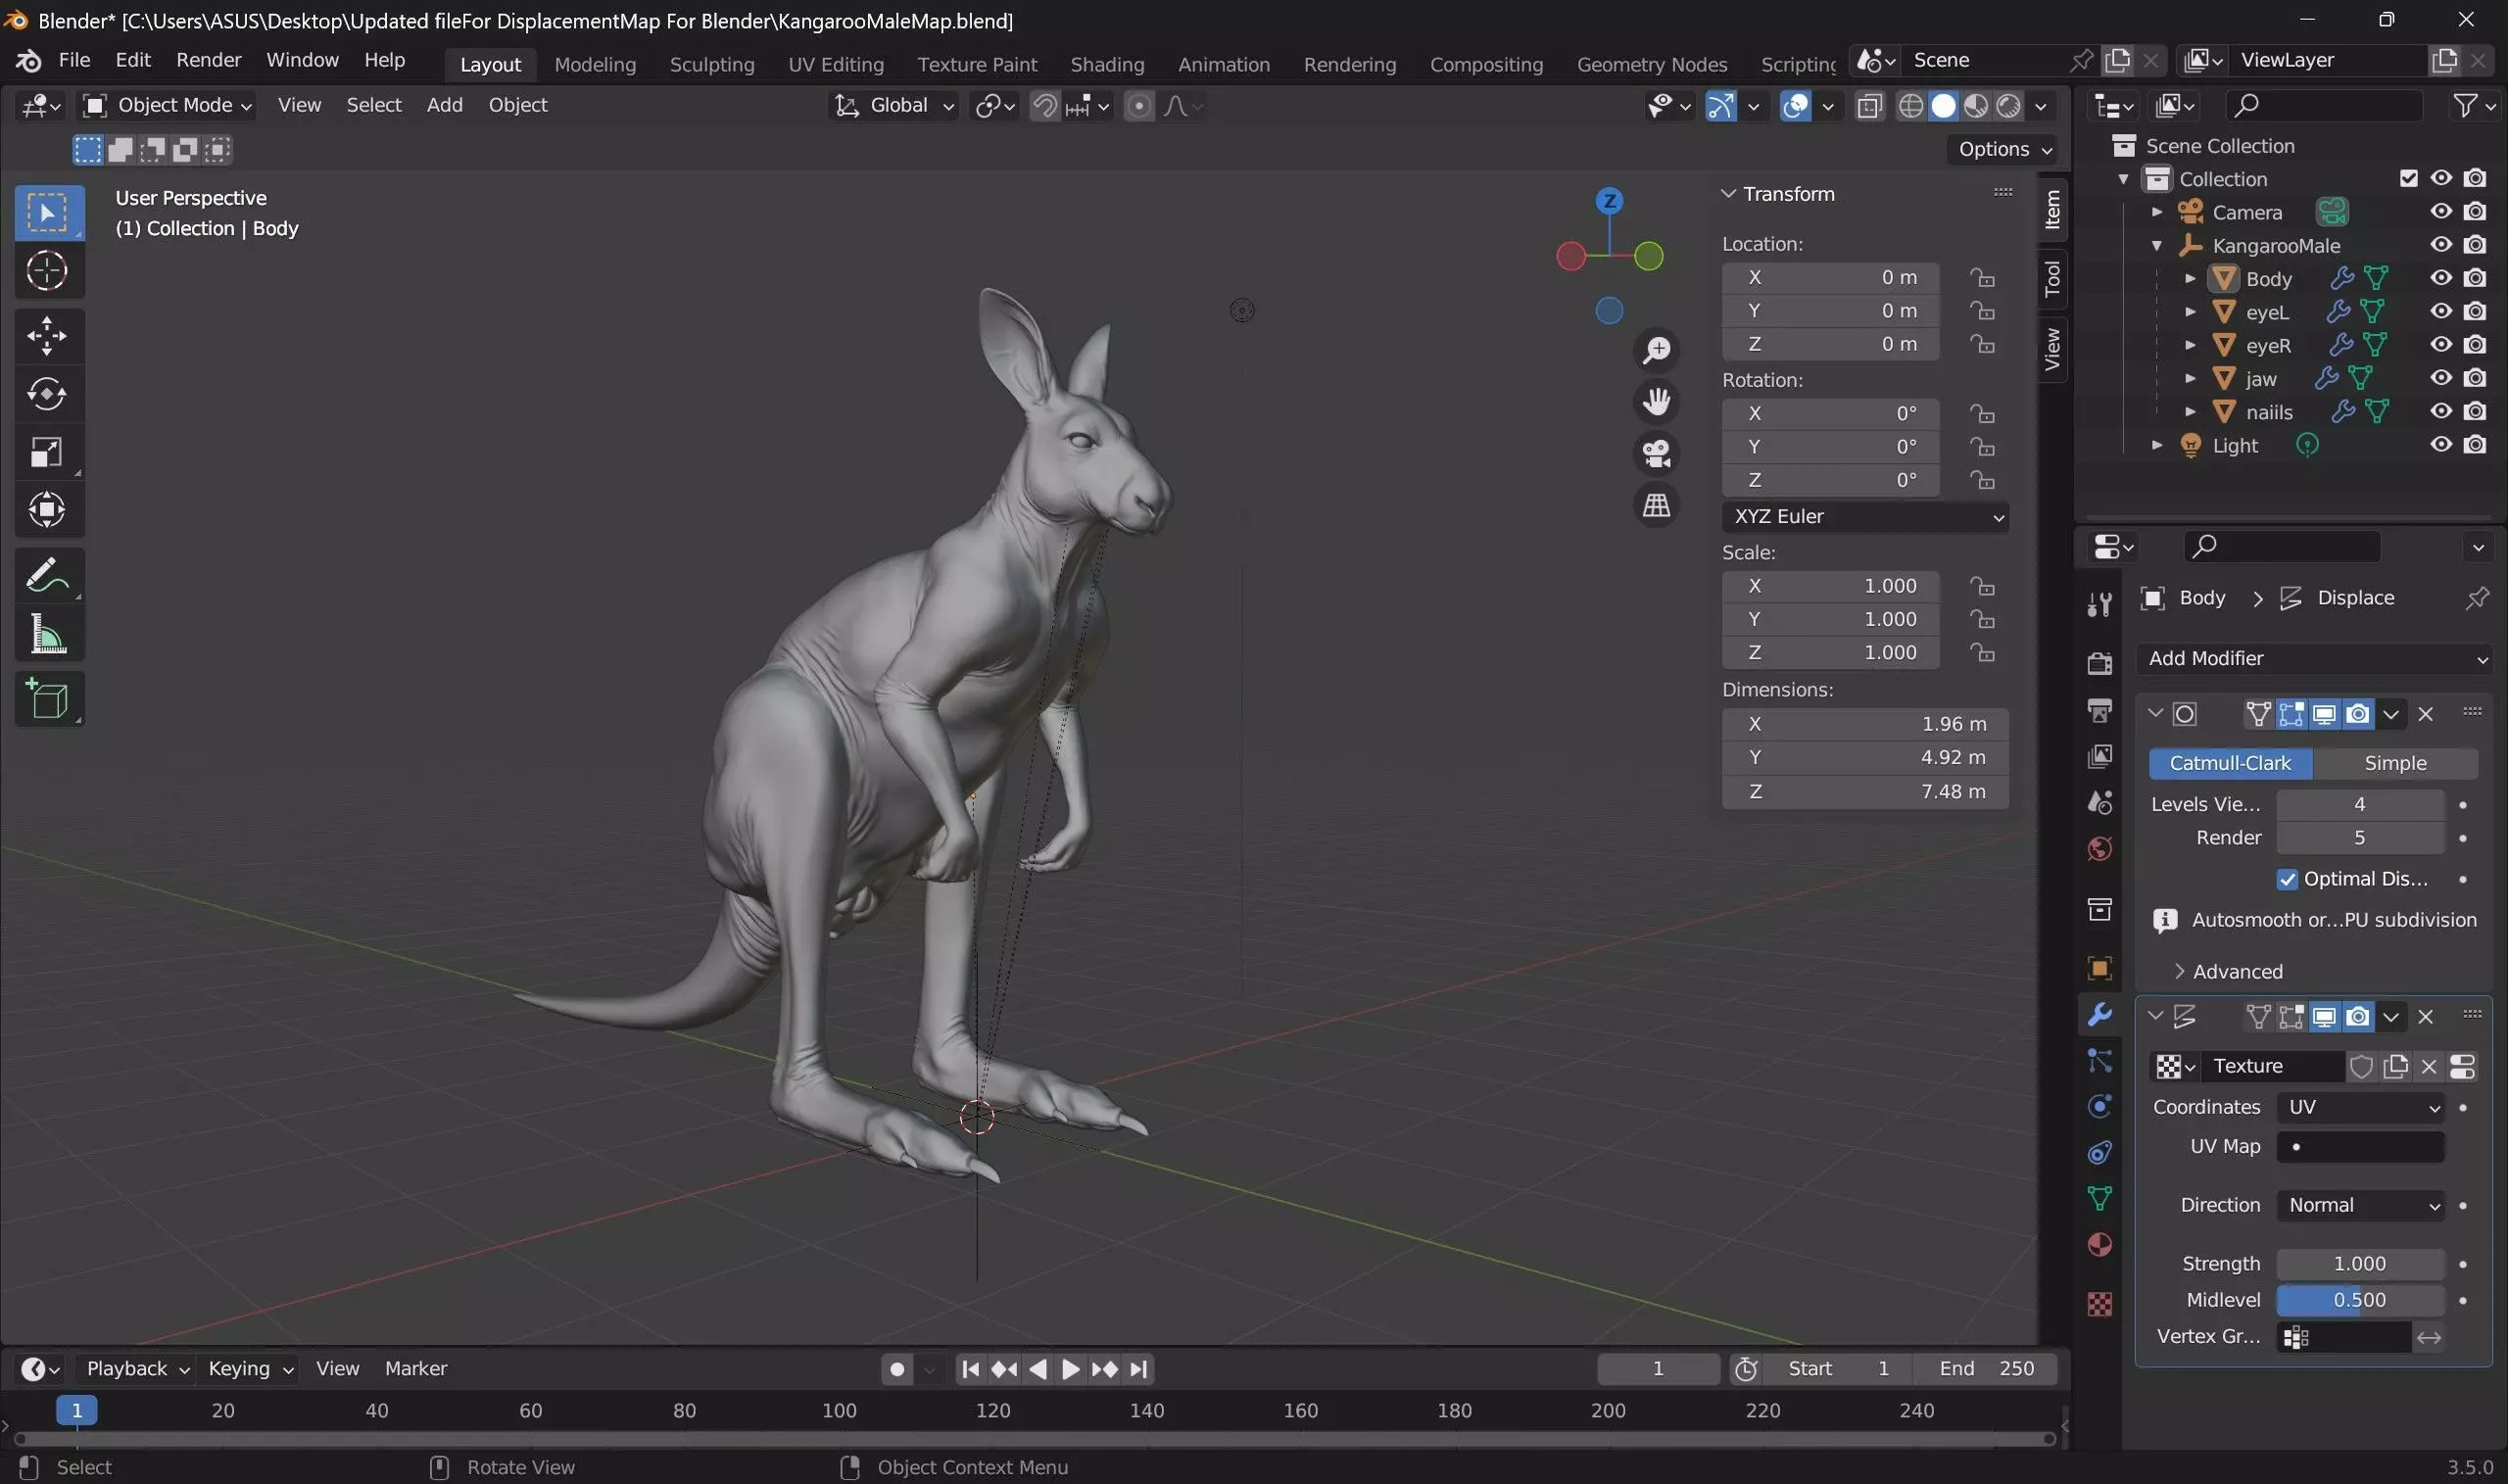2508x1484 pixels.
Task: Hide the eyeL object in viewport
Action: (x=2441, y=311)
